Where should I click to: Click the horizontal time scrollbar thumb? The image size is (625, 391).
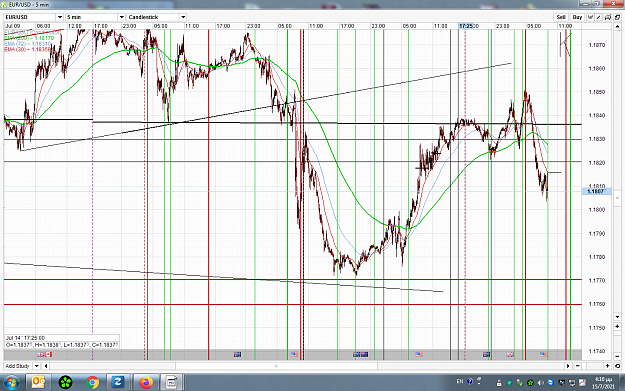(x=276, y=366)
